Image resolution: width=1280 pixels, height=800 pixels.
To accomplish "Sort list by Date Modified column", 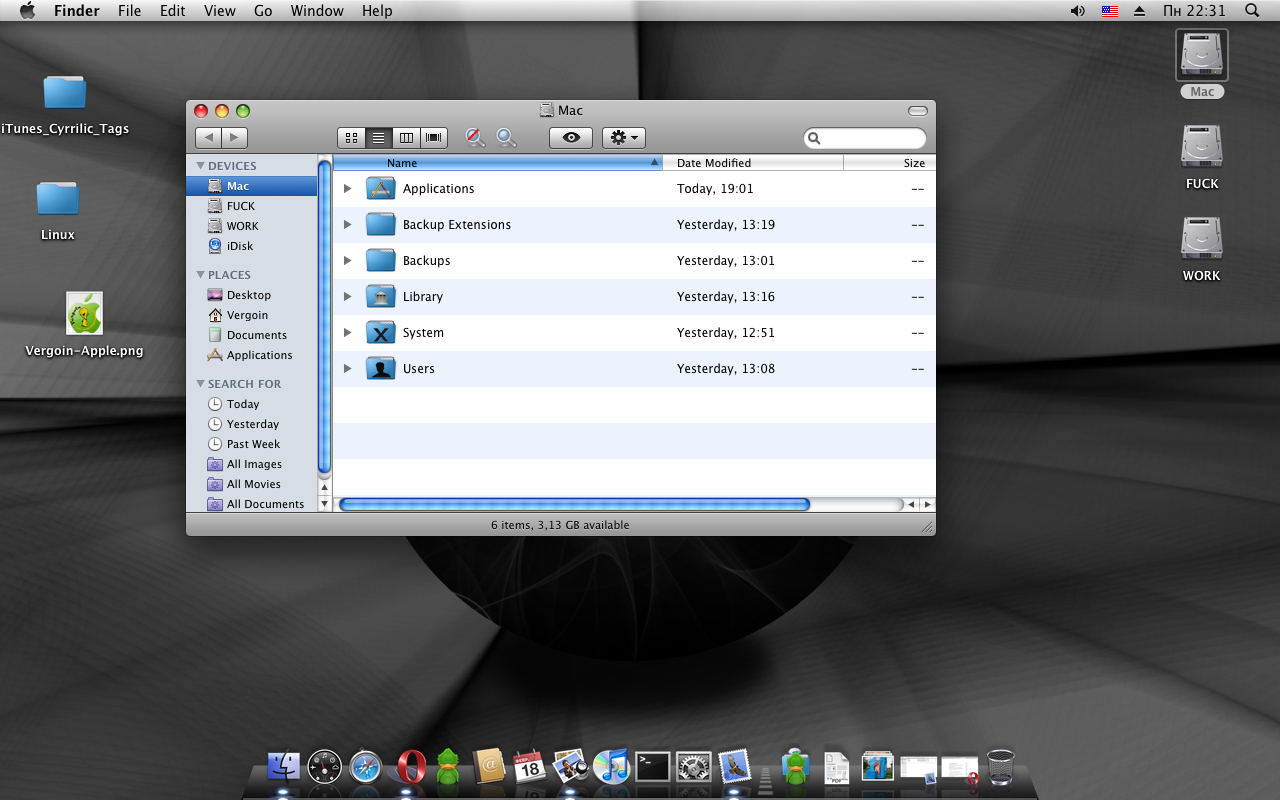I will tap(754, 163).
